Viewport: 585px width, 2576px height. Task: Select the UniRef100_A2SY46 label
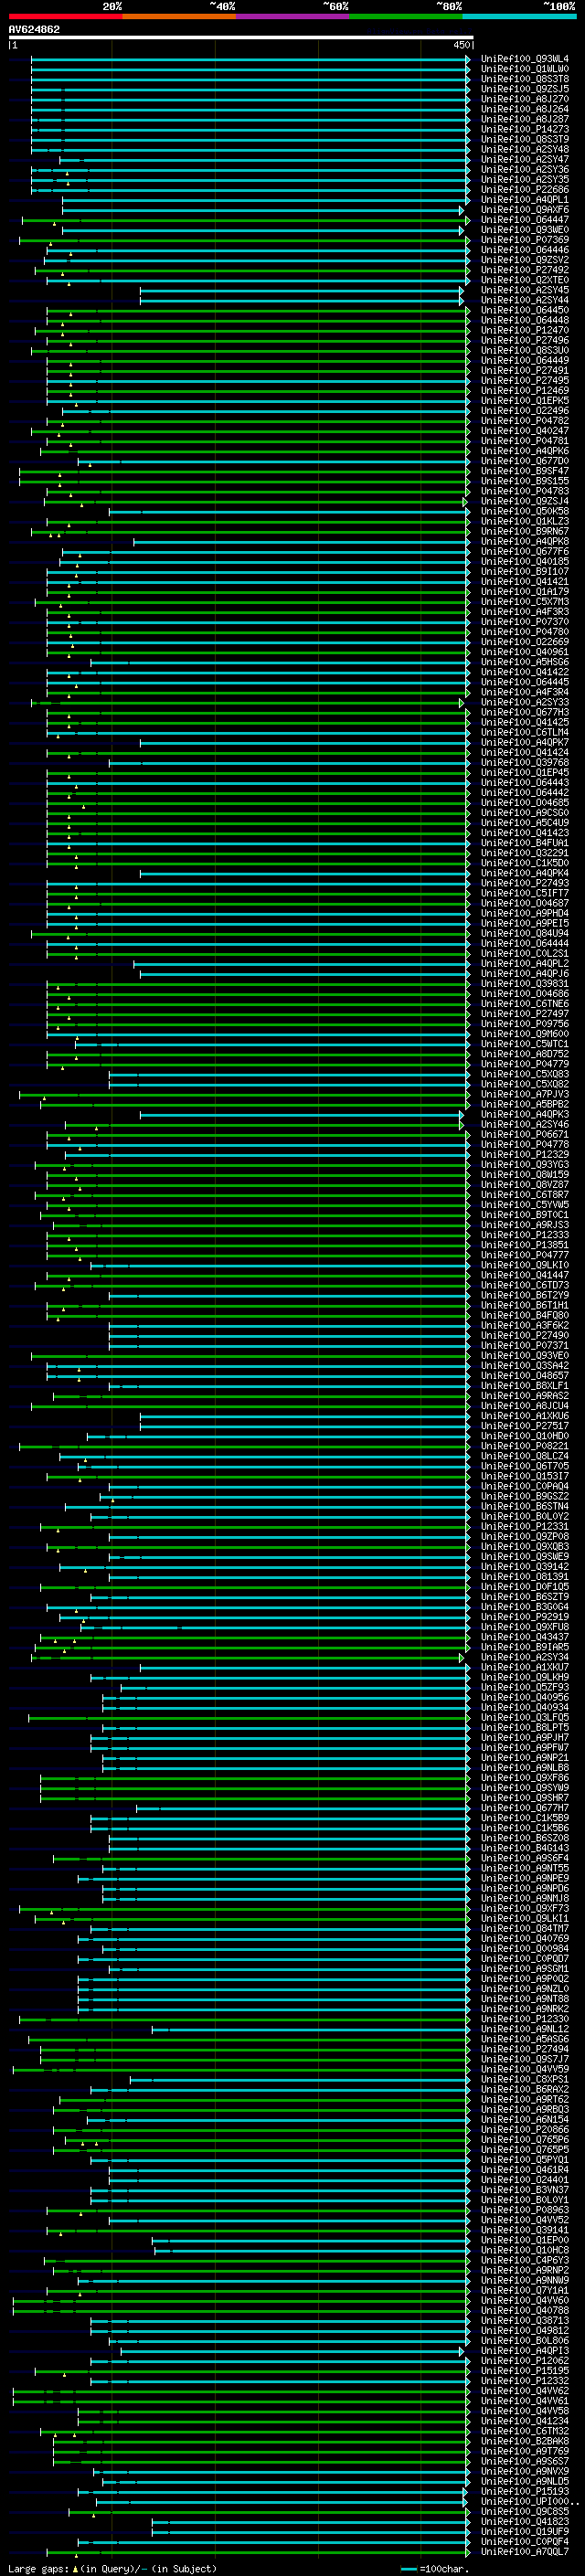[524, 1124]
